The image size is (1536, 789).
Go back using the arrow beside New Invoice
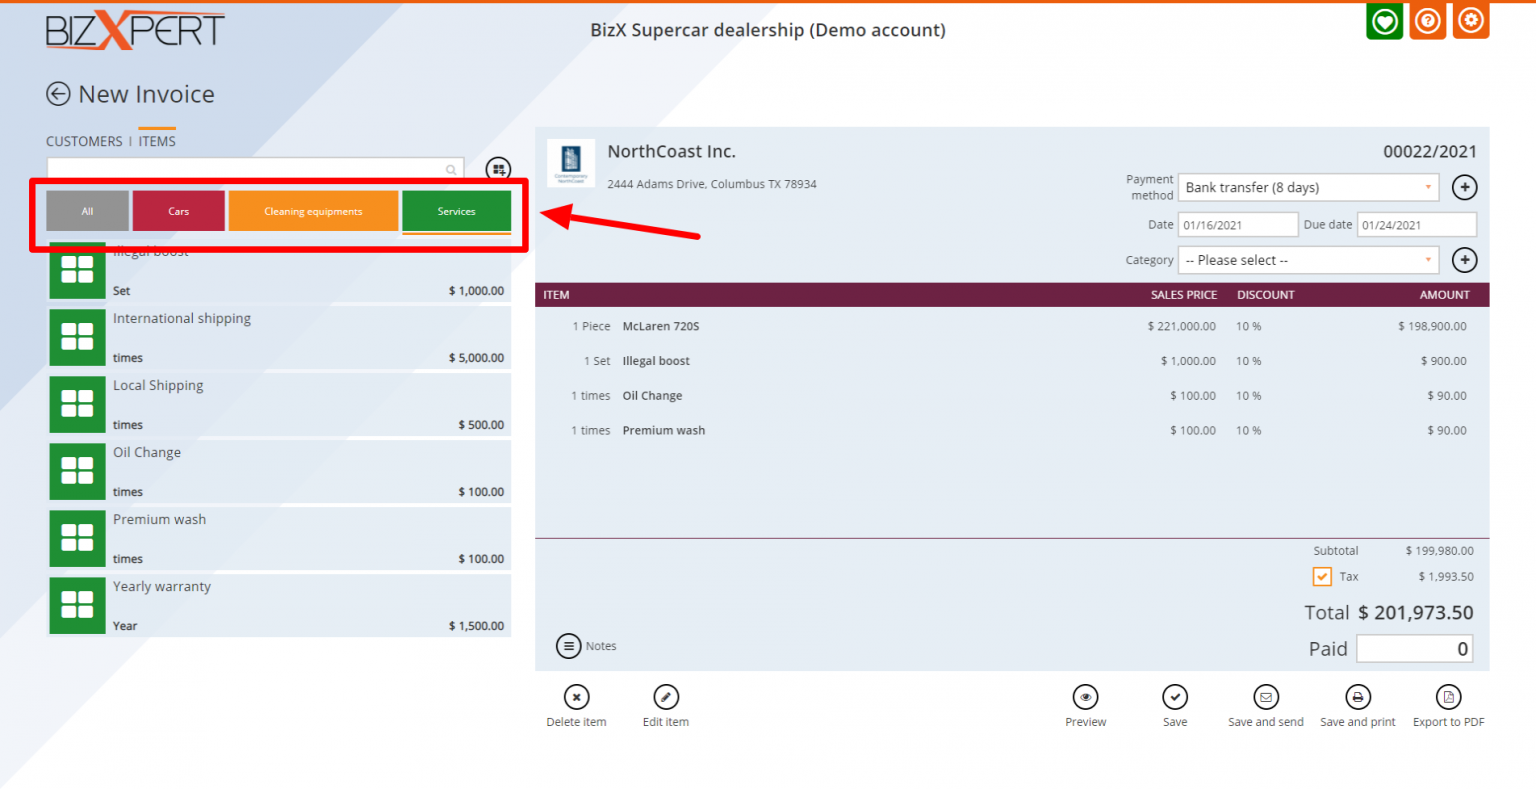click(58, 94)
